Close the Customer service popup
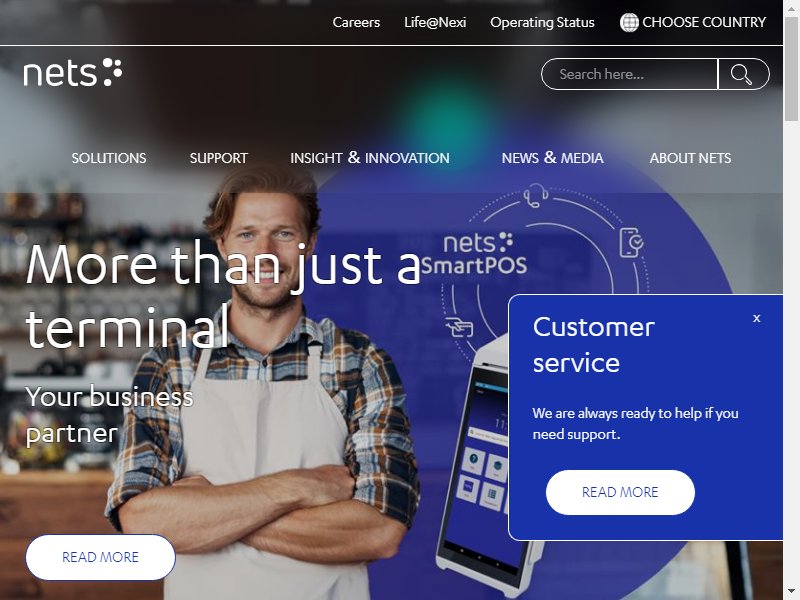Screen dimensions: 800x600 pos(757,318)
